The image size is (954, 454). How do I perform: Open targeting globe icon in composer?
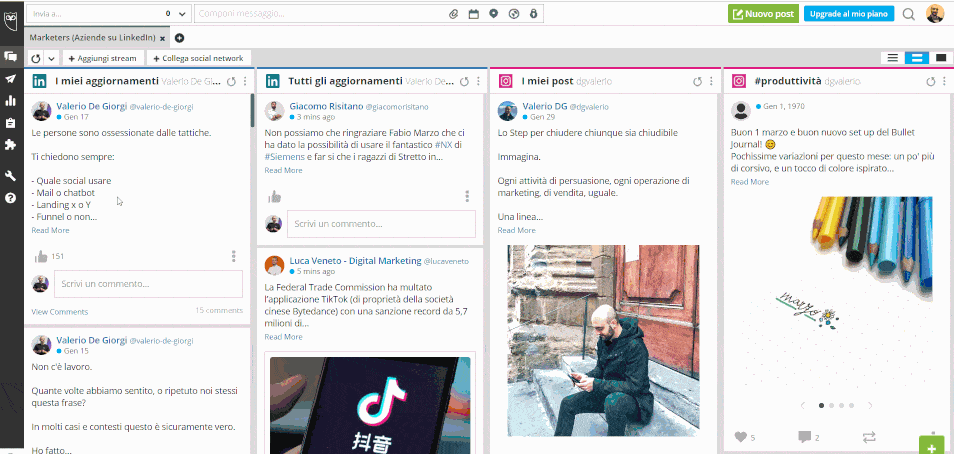pos(514,14)
